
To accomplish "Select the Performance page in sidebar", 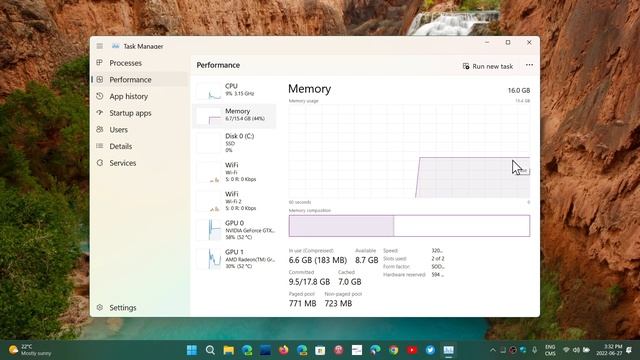I will (139, 80).
